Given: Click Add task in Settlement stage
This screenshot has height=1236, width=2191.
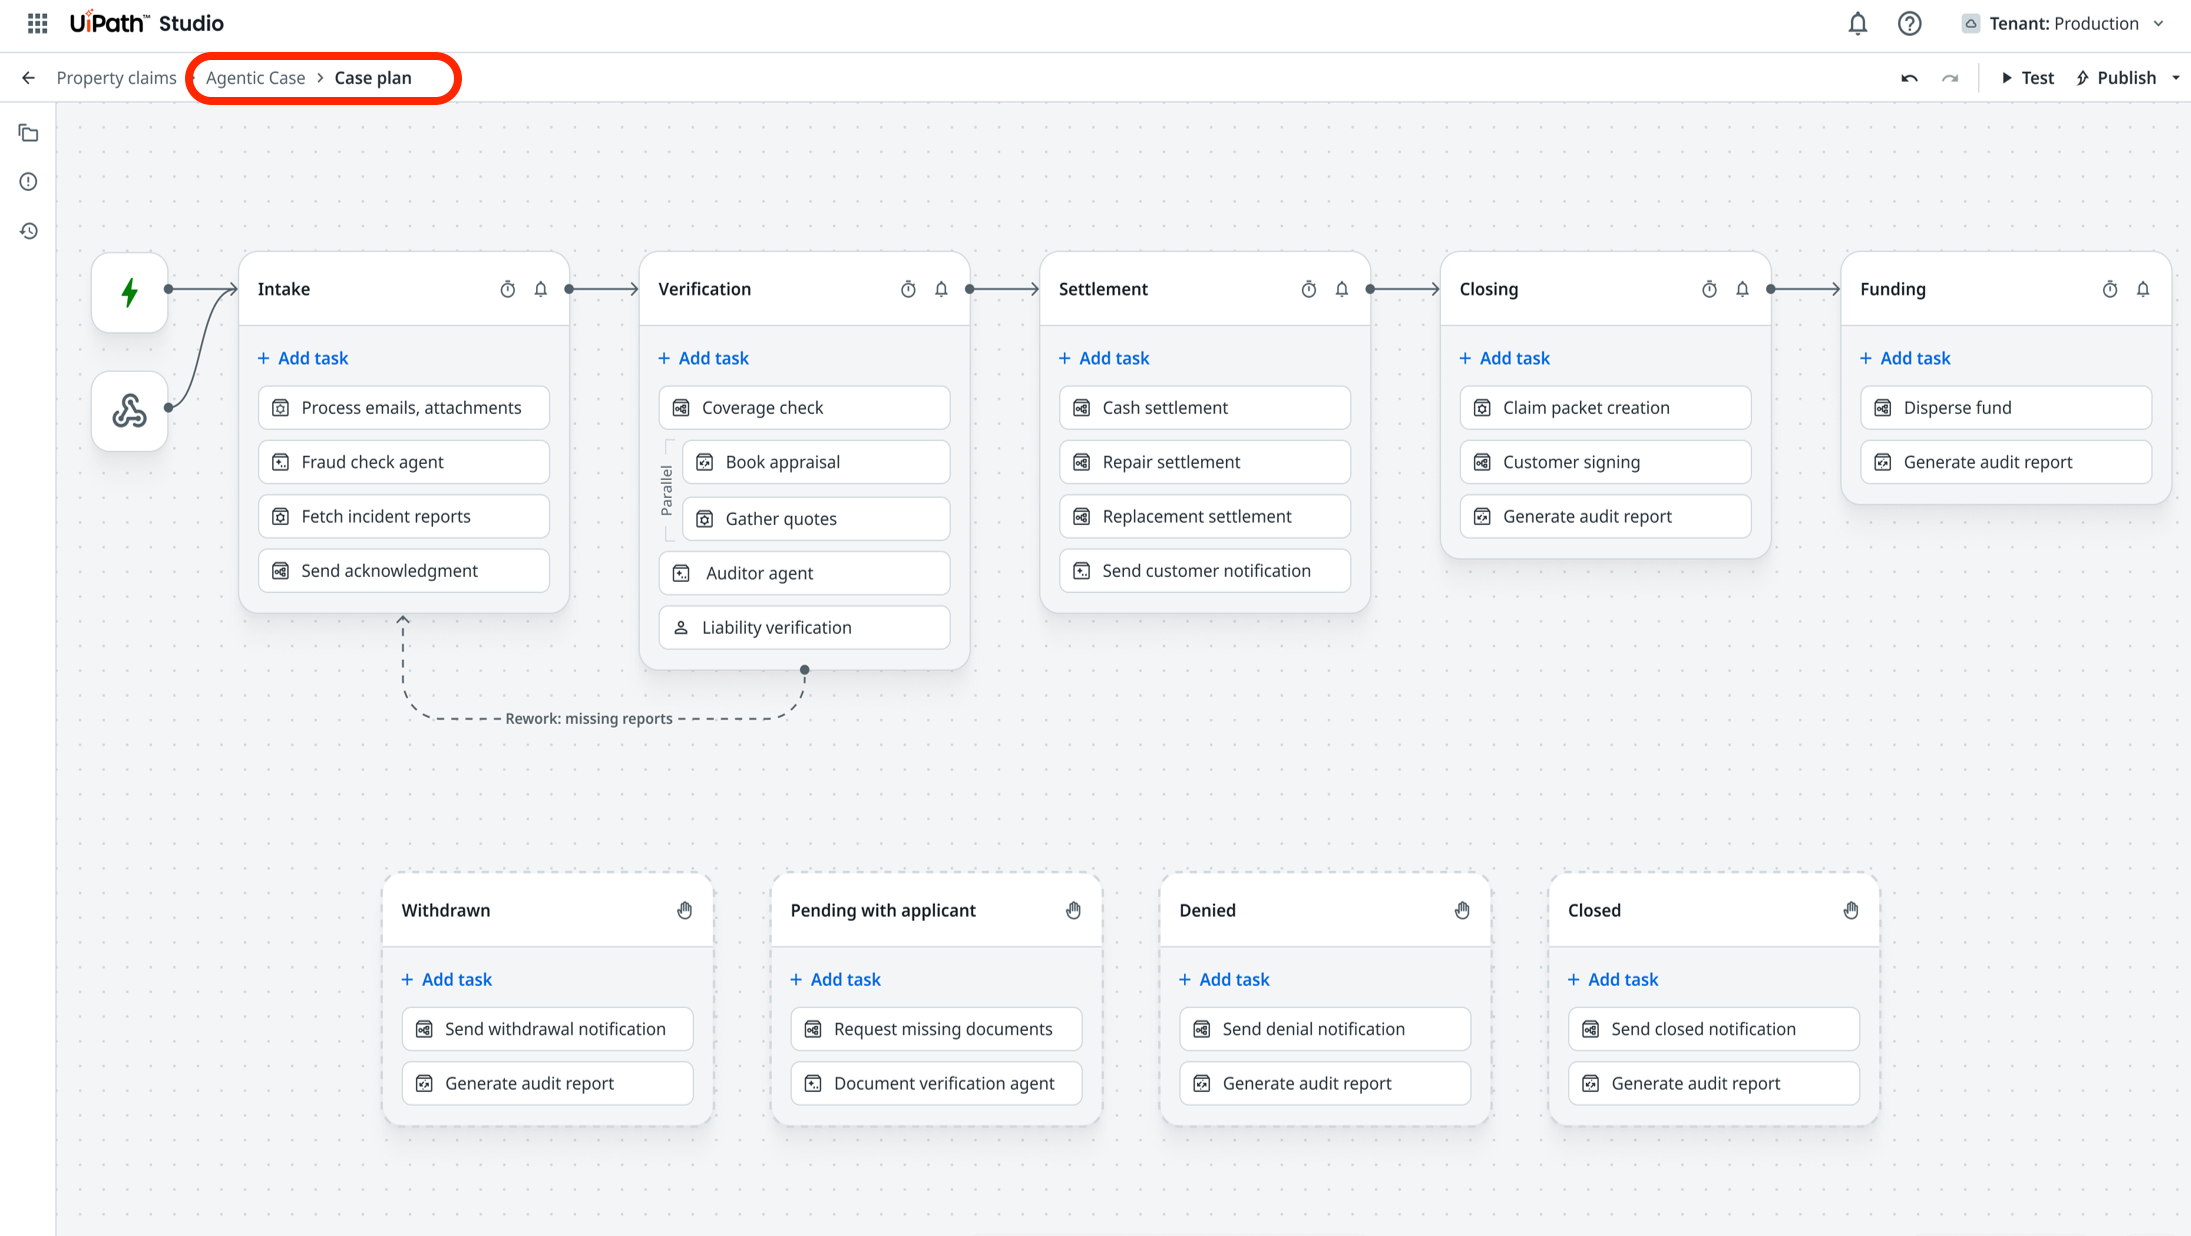Looking at the screenshot, I should (x=1104, y=358).
